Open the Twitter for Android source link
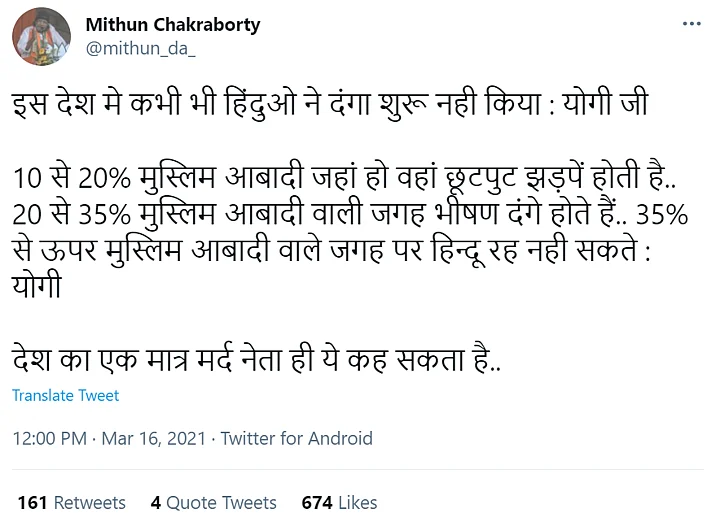The height and width of the screenshot is (526, 720). tap(297, 438)
